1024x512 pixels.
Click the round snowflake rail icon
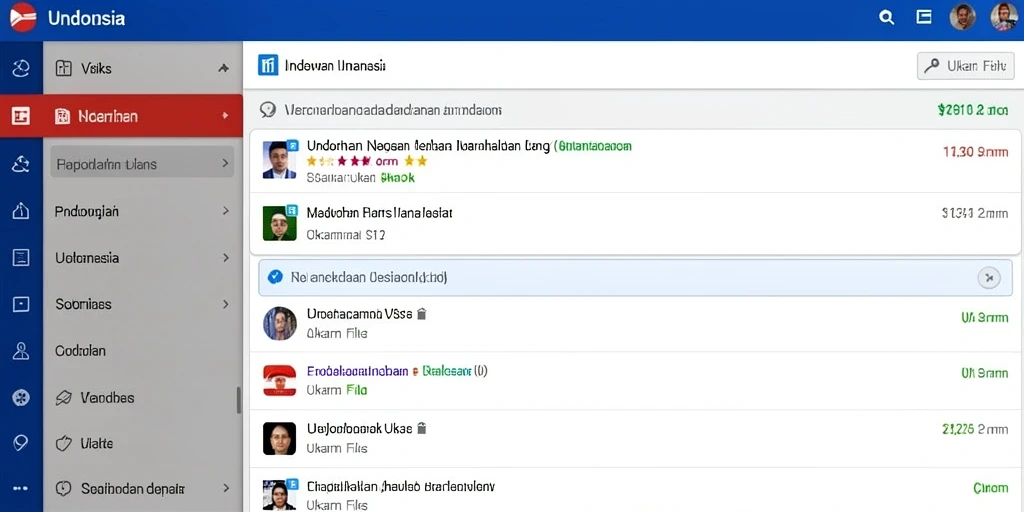21,397
